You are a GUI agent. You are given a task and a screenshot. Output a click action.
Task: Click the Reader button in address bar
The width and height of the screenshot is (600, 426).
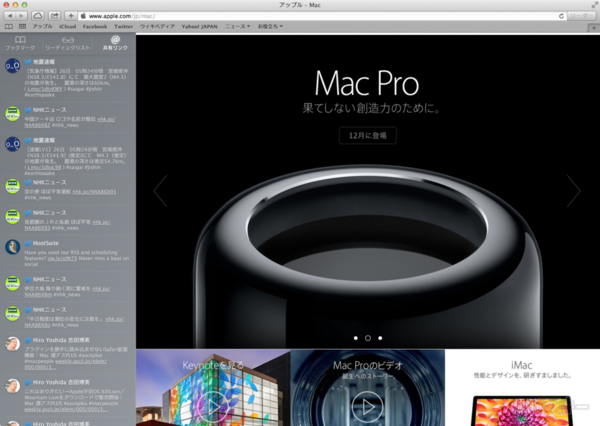(x=581, y=16)
